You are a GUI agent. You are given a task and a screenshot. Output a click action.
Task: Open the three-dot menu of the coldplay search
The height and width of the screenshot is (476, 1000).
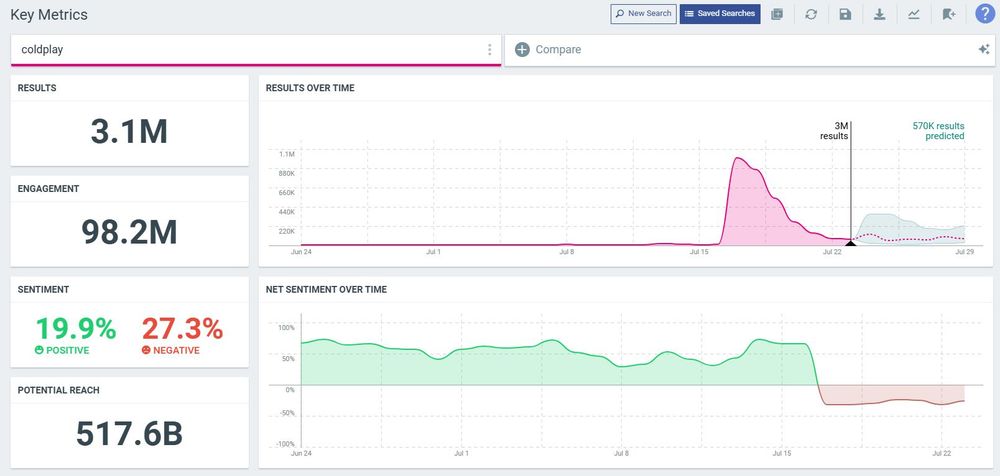pyautogui.click(x=489, y=50)
